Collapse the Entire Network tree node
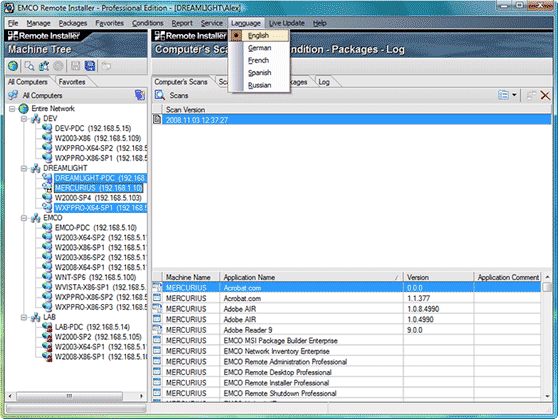The image size is (558, 419). [x=12, y=109]
